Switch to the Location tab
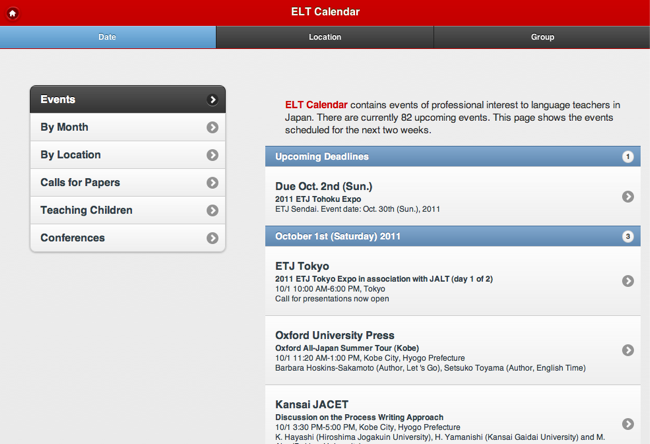The height and width of the screenshot is (444, 650). (325, 37)
